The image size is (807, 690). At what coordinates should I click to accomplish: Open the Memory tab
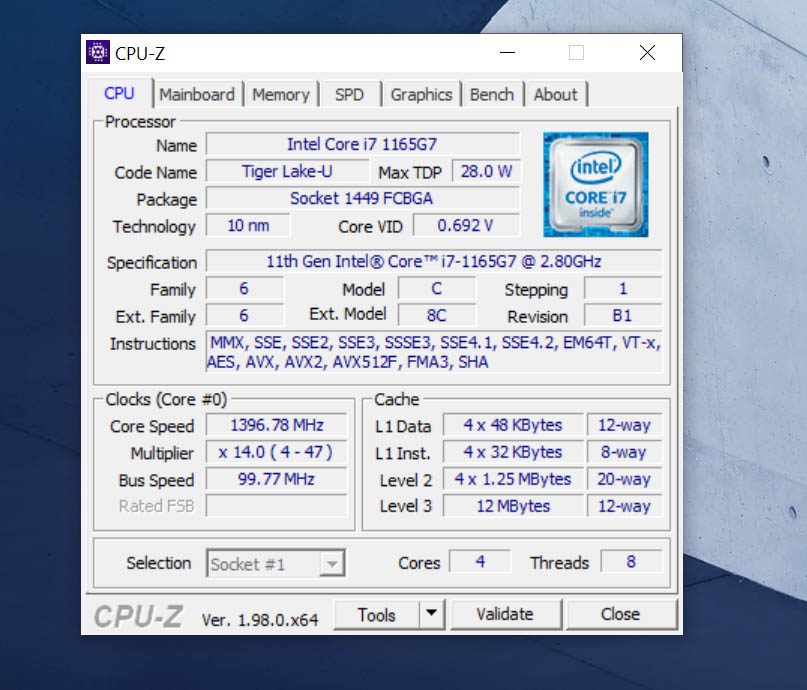(281, 95)
